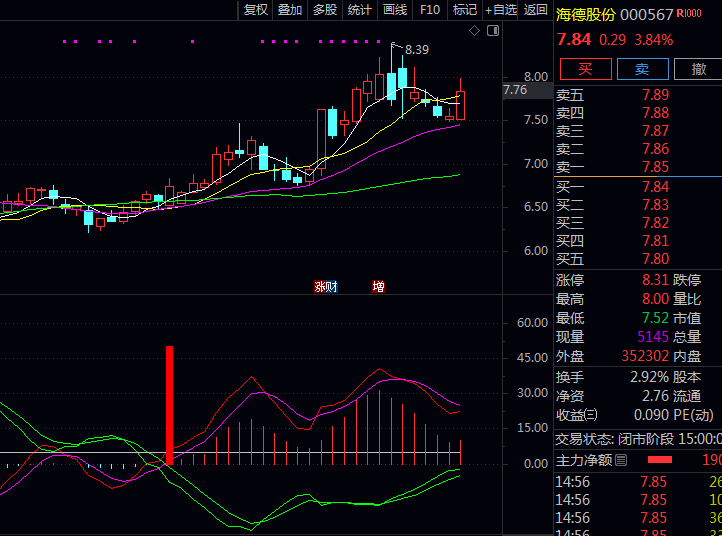This screenshot has height=536, width=722.
Task: Click the 增 event marker on chart
Action: point(378,287)
